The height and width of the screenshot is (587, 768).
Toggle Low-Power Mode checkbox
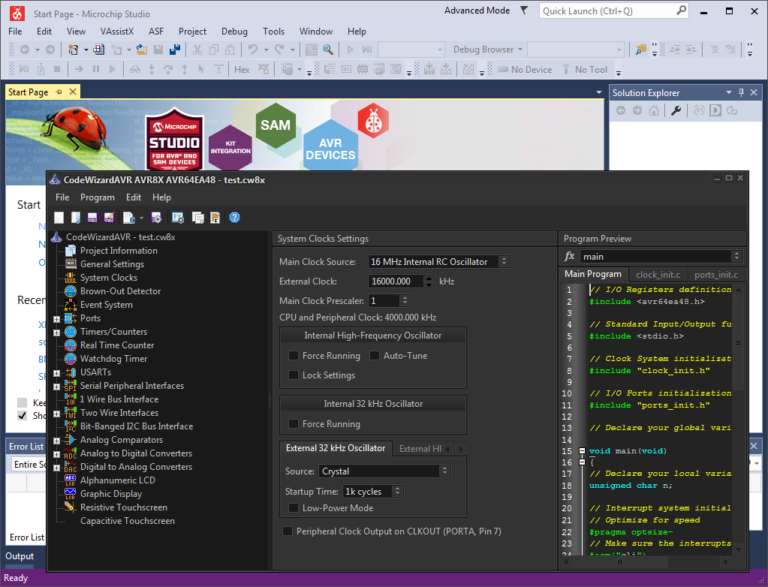click(x=293, y=508)
